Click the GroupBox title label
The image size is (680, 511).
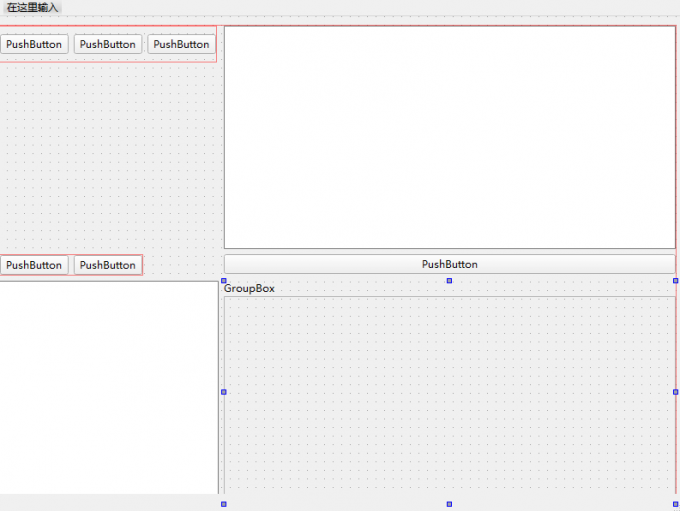click(249, 288)
